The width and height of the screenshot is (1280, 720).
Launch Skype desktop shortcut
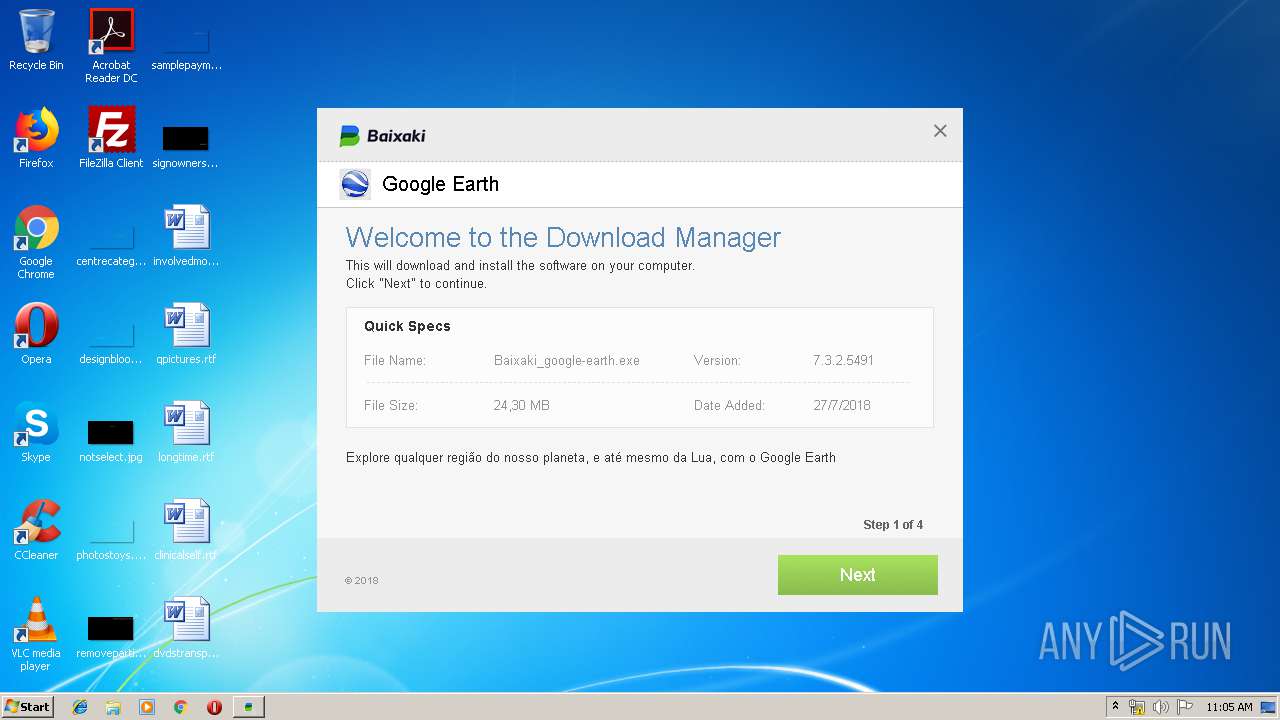[x=36, y=432]
